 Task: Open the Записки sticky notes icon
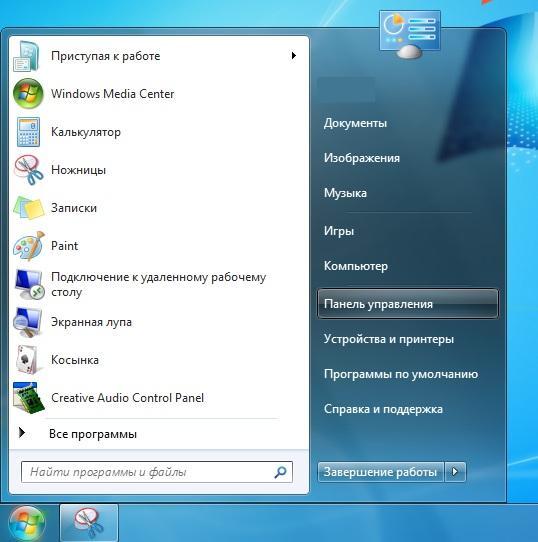29,208
